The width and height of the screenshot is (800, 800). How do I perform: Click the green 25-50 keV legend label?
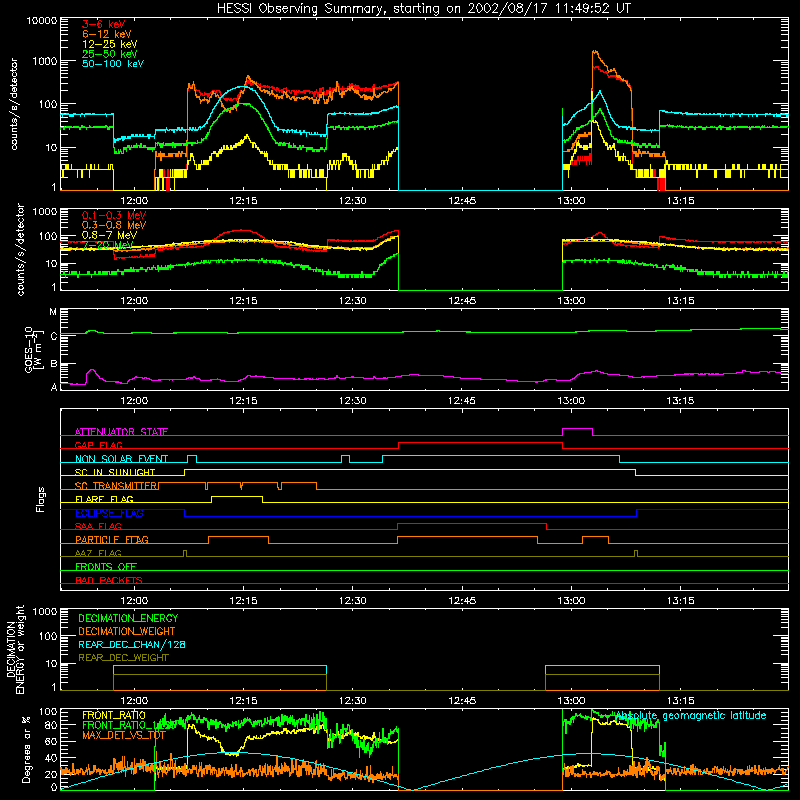click(x=110, y=54)
